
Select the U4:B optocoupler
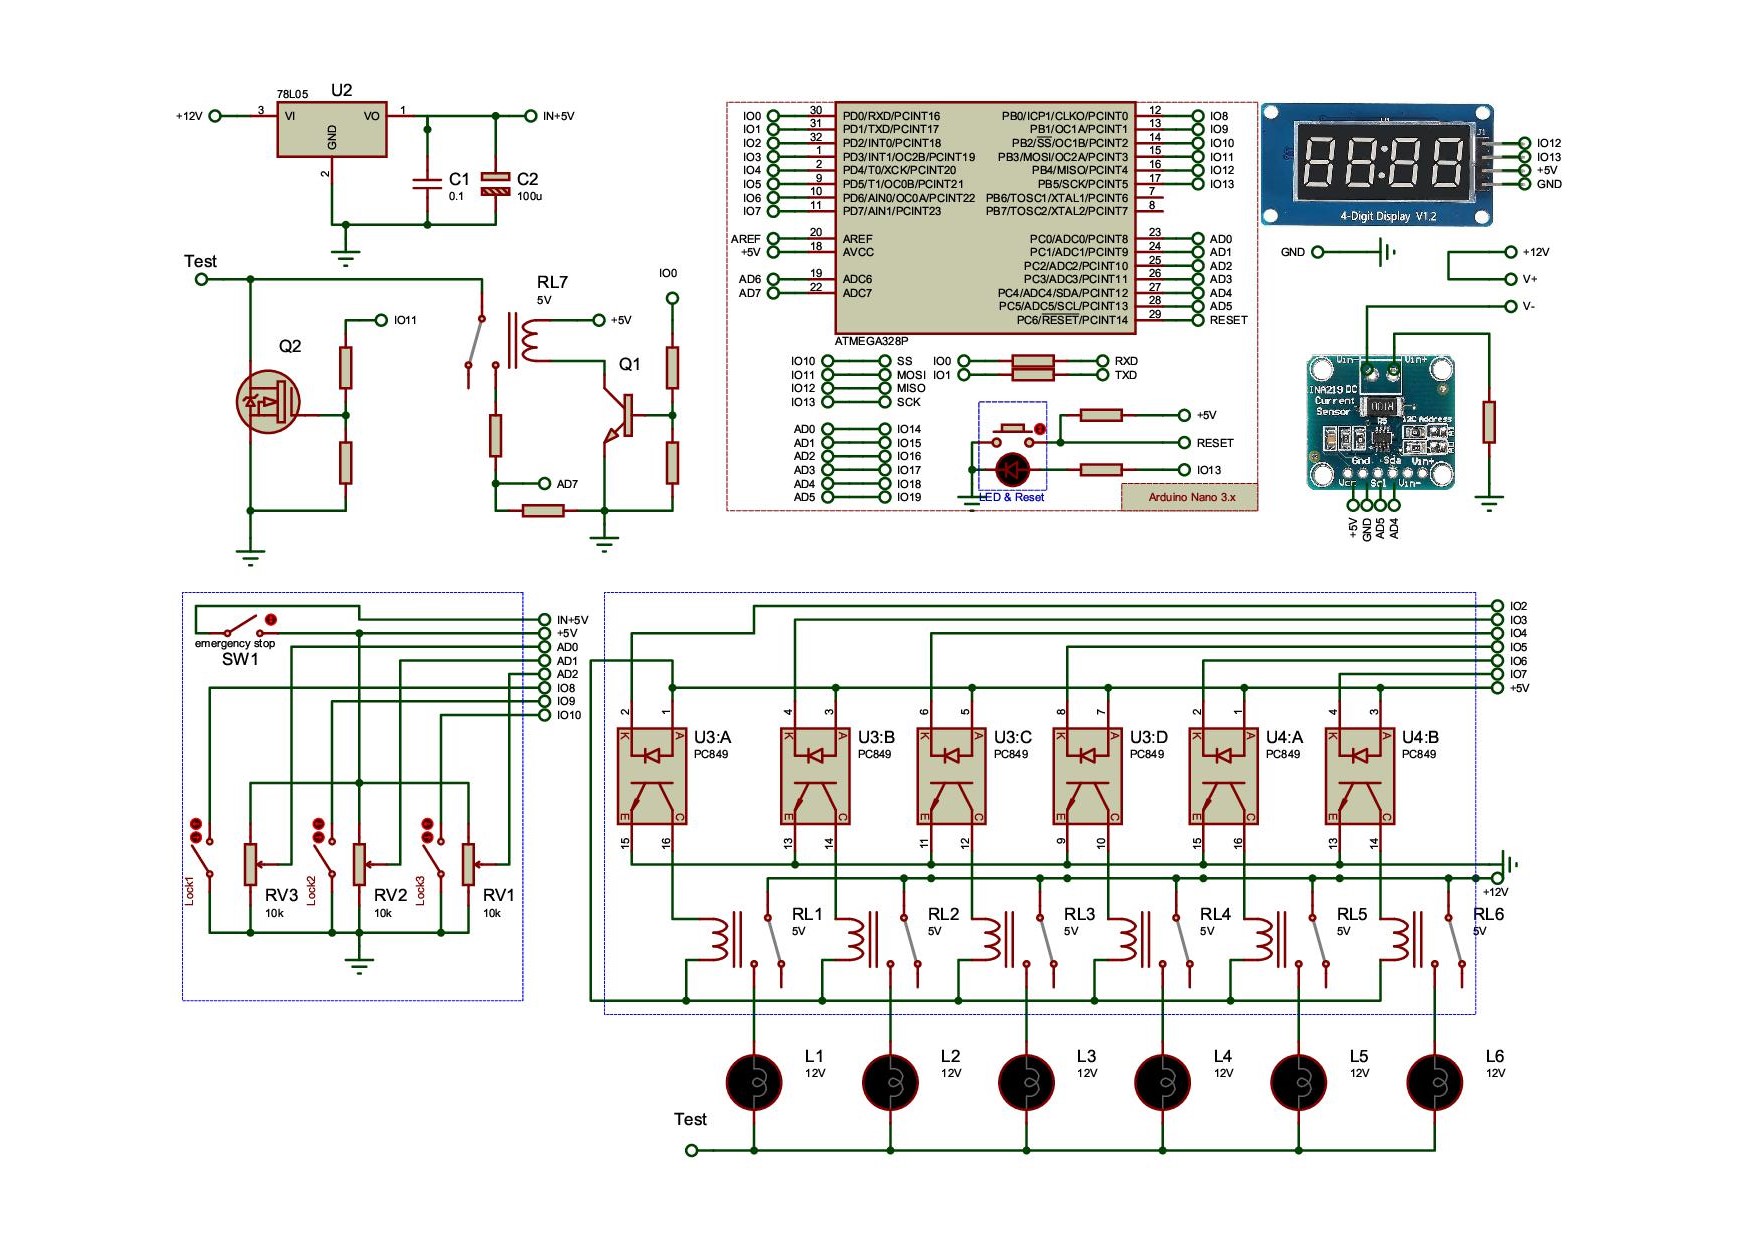1360,776
